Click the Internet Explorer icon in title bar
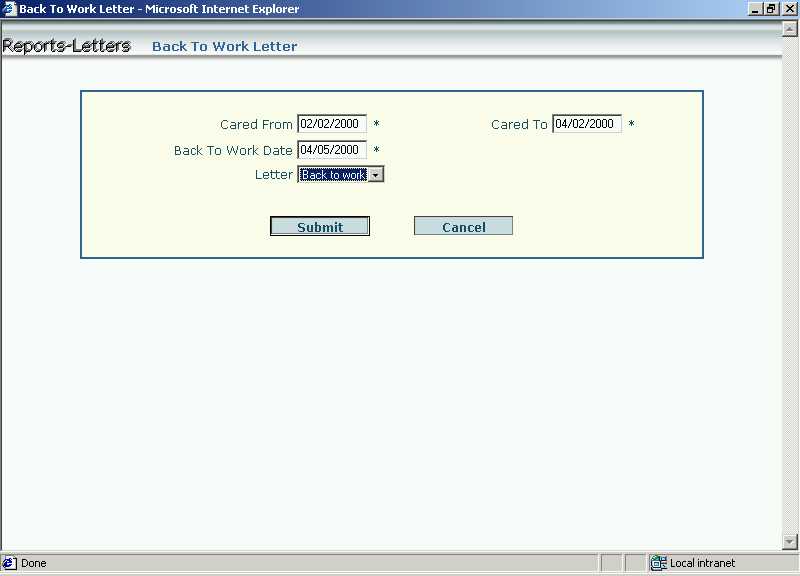Viewport: 800px width, 576px height. (9, 9)
